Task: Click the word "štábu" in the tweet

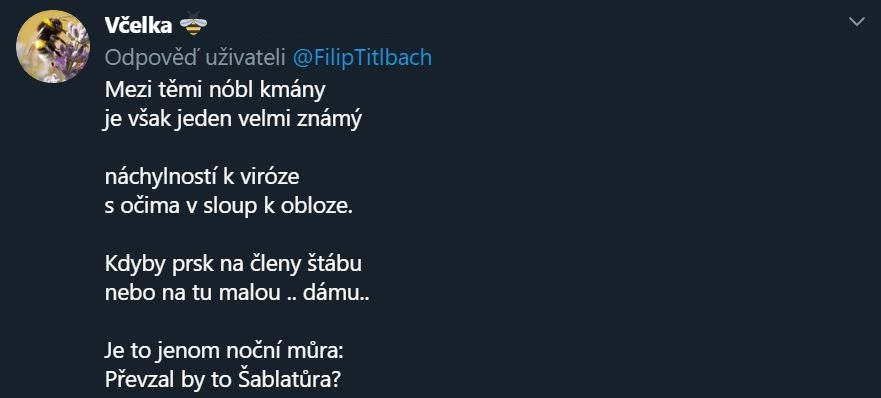Action: (334, 265)
